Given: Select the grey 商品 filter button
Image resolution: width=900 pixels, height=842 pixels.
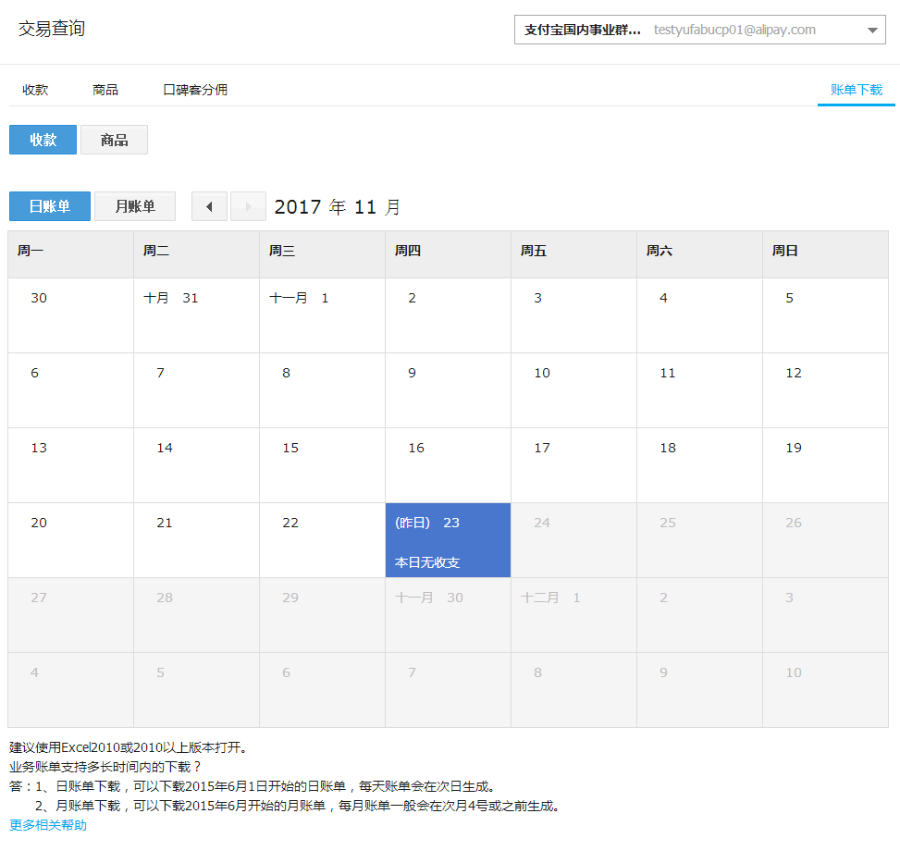Looking at the screenshot, I should tap(114, 139).
